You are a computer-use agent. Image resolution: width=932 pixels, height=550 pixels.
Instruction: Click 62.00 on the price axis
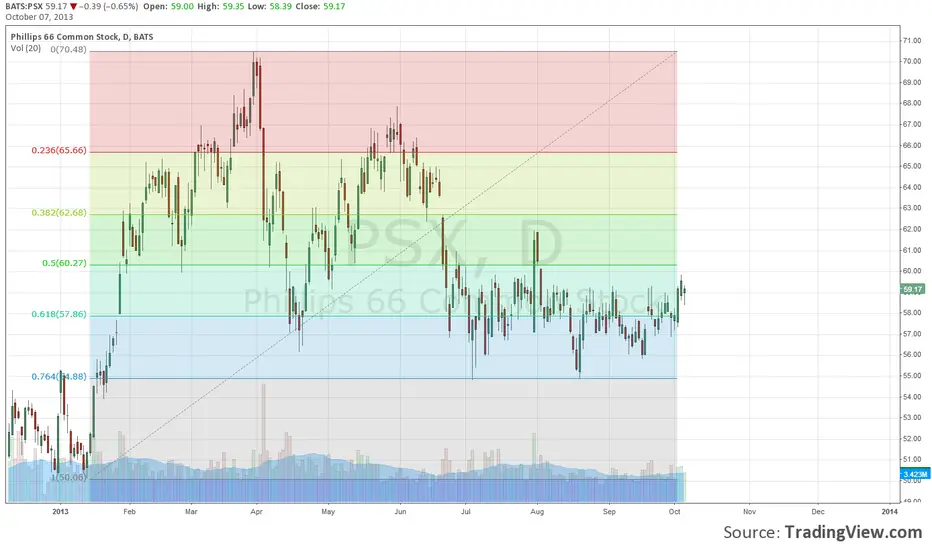(x=912, y=230)
